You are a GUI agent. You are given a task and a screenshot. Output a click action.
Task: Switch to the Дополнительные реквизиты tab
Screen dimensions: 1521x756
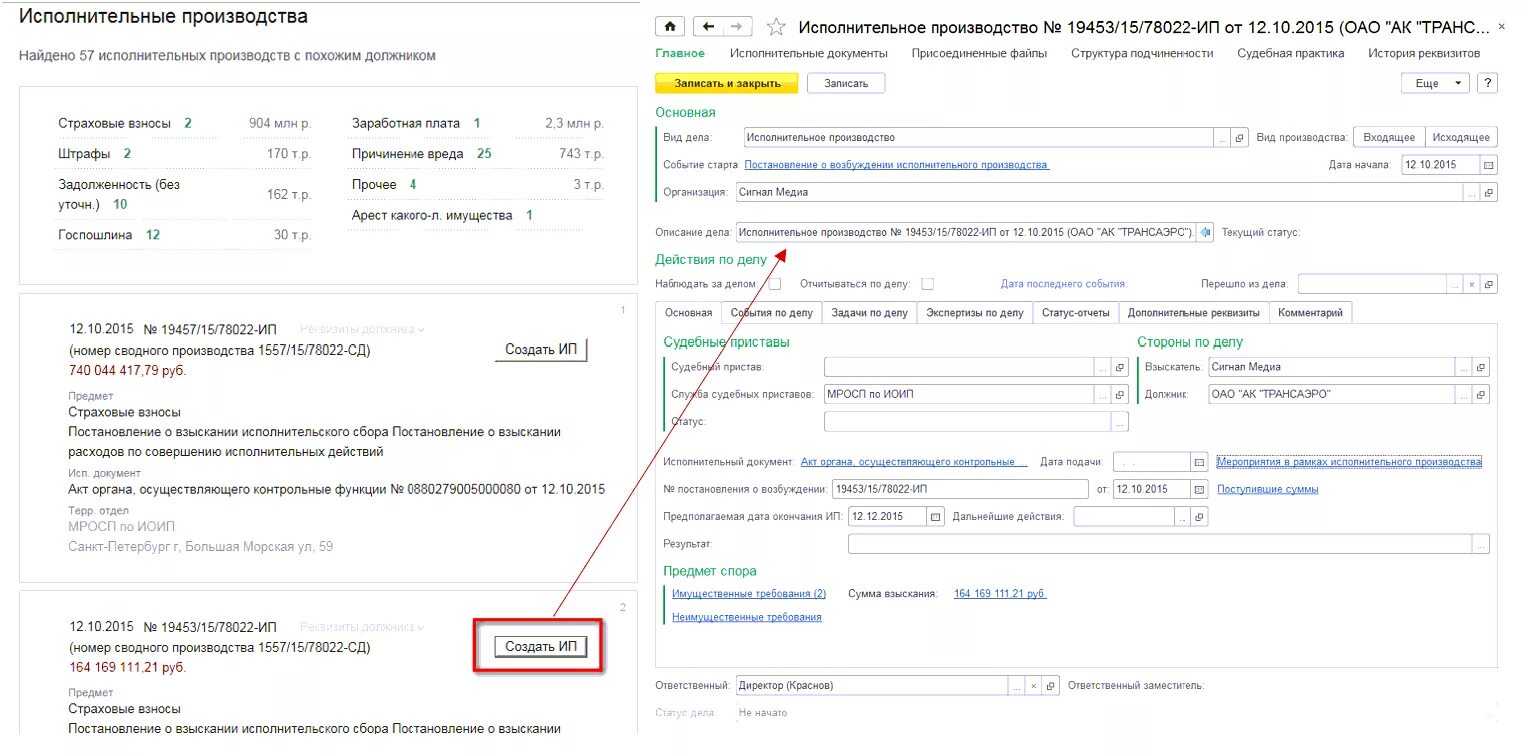[1194, 313]
